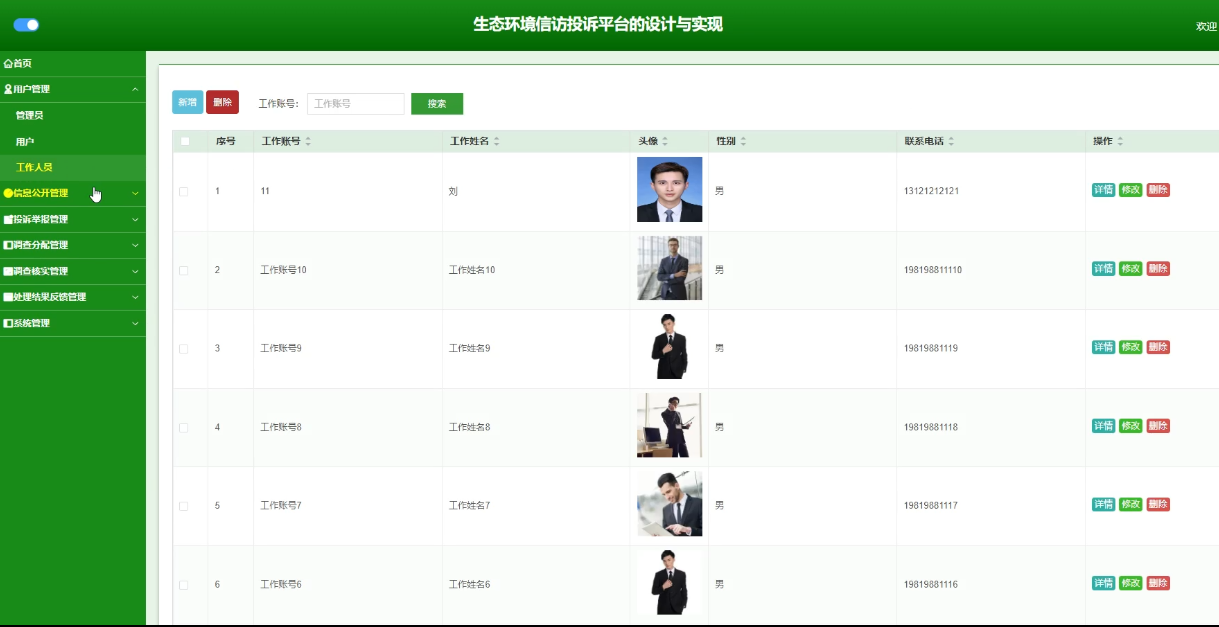Check the select-all checkbox in table header
This screenshot has height=627, width=1219.
pos(185,142)
